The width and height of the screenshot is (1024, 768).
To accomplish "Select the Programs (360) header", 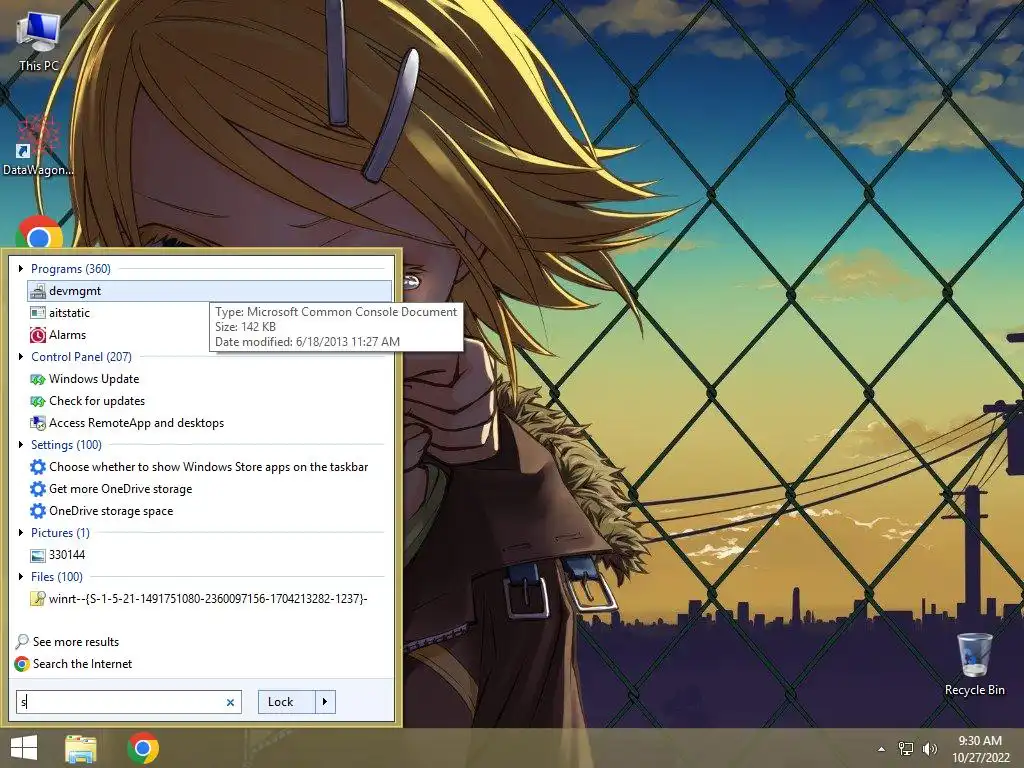I will coord(71,269).
